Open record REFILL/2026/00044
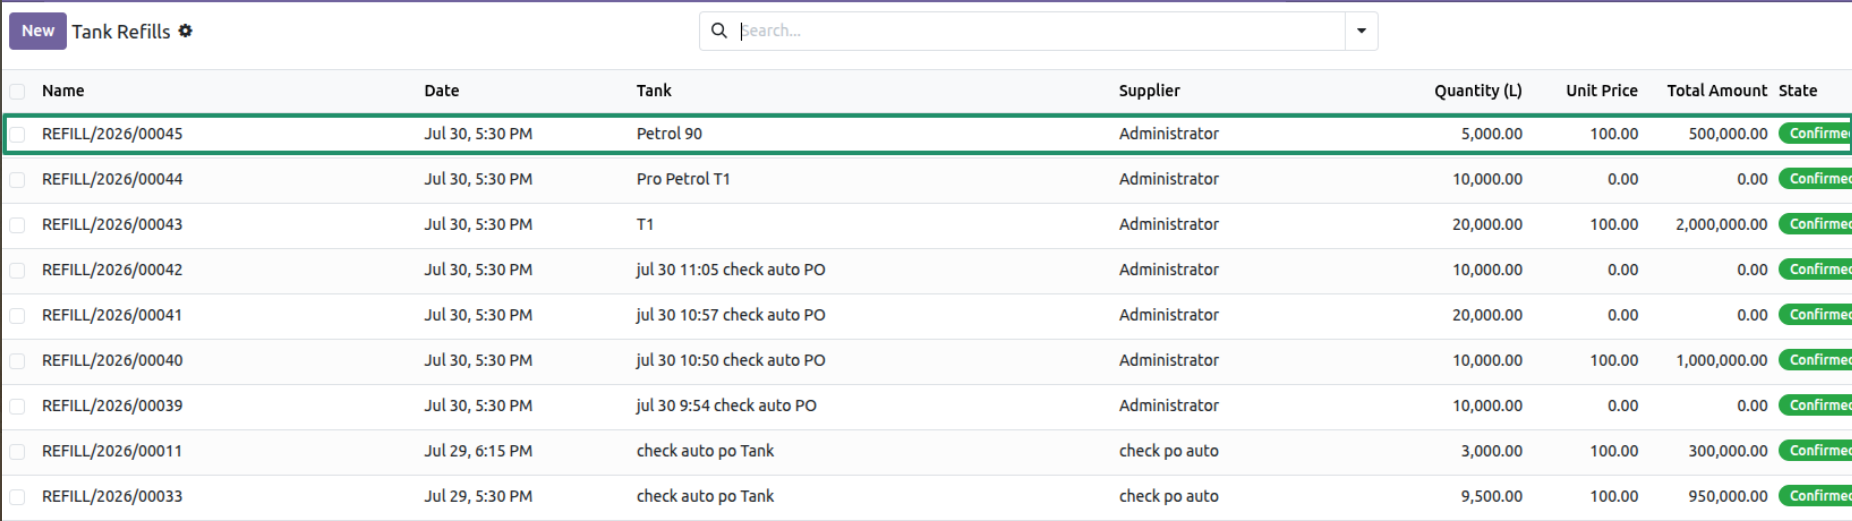1852x521 pixels. 112,179
